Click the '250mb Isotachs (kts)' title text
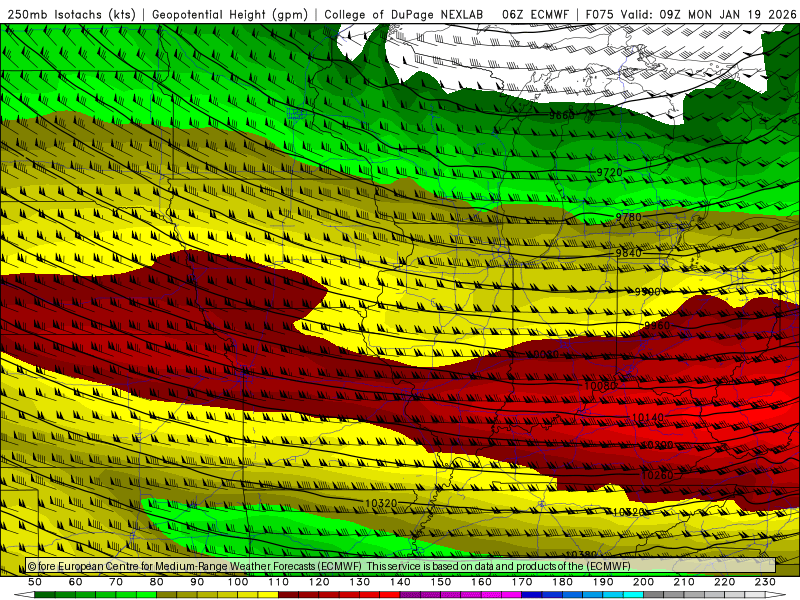800x600 pixels. click(72, 14)
